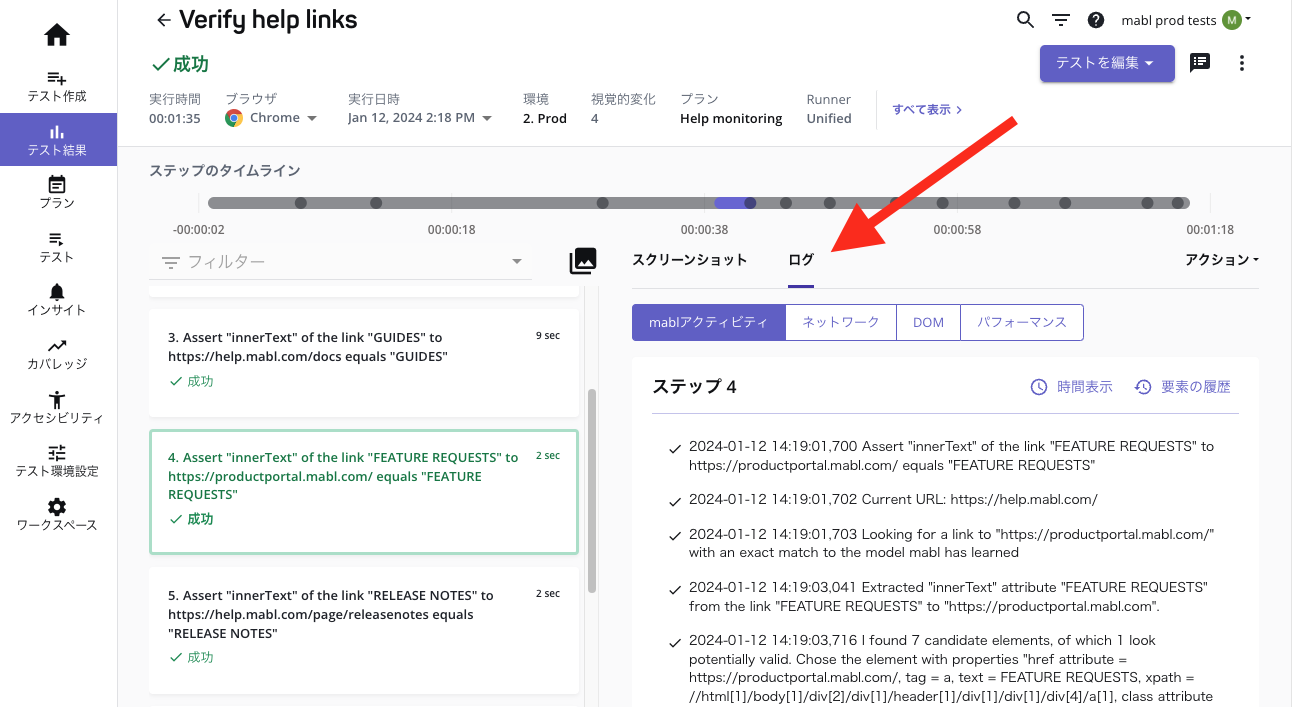Select the mablアクティビティ log tab
The width and height of the screenshot is (1292, 707).
tap(709, 322)
